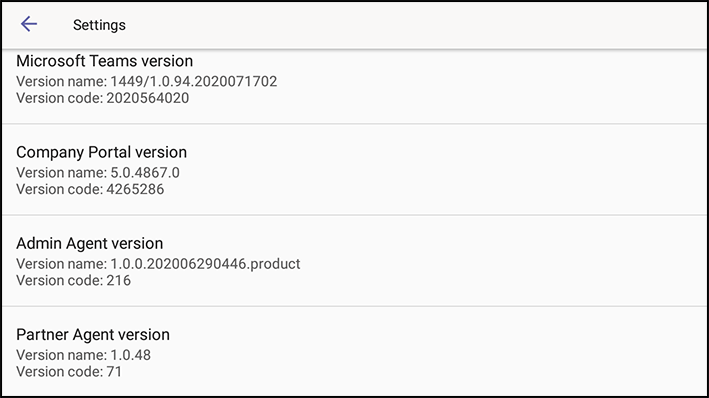Select Partner Agent version code 71
The width and height of the screenshot is (709, 398).
coord(69,372)
